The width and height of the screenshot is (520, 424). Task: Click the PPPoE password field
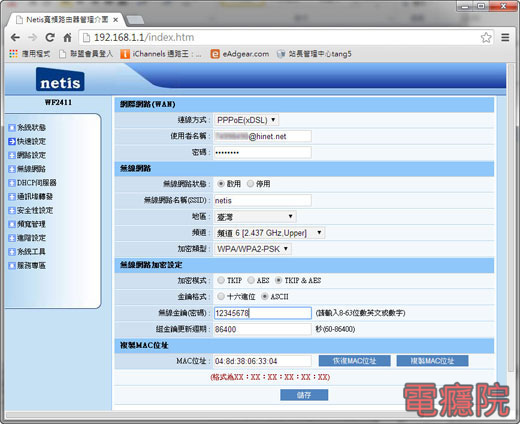(263, 152)
